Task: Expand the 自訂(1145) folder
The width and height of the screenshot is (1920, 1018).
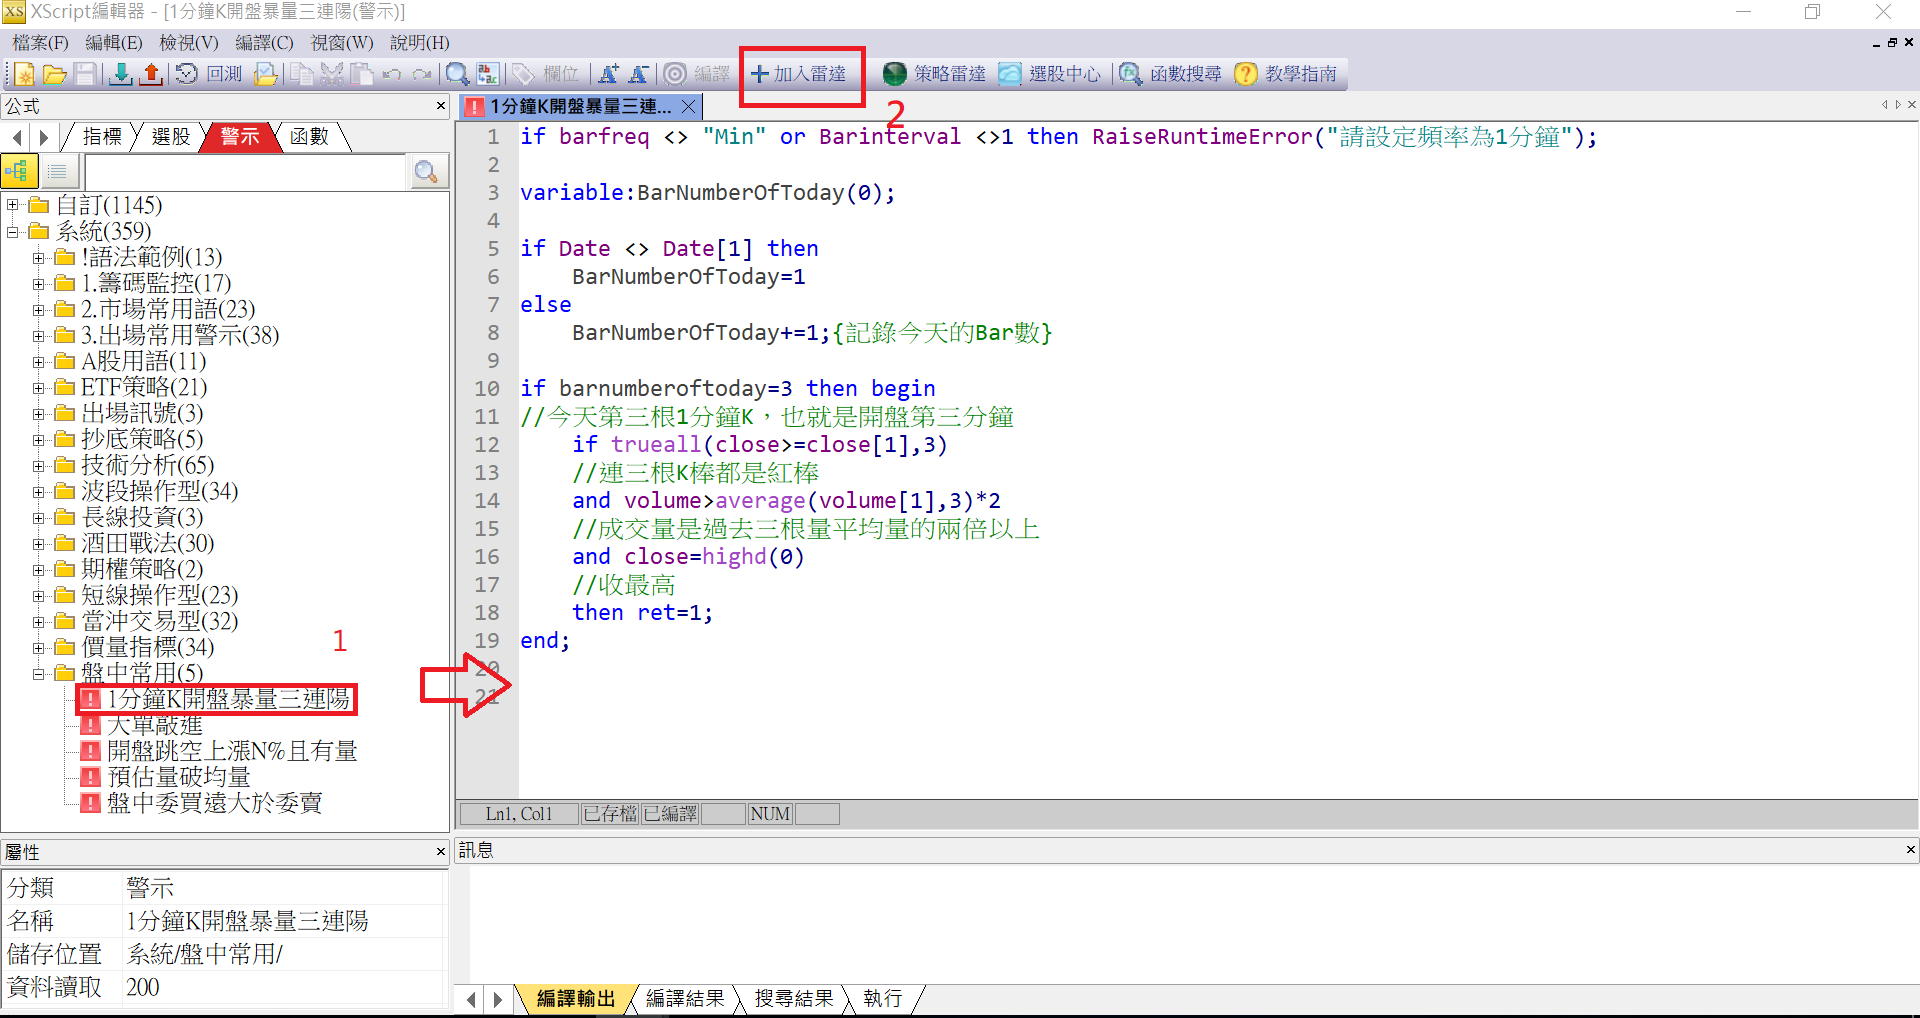Action: coord(13,205)
